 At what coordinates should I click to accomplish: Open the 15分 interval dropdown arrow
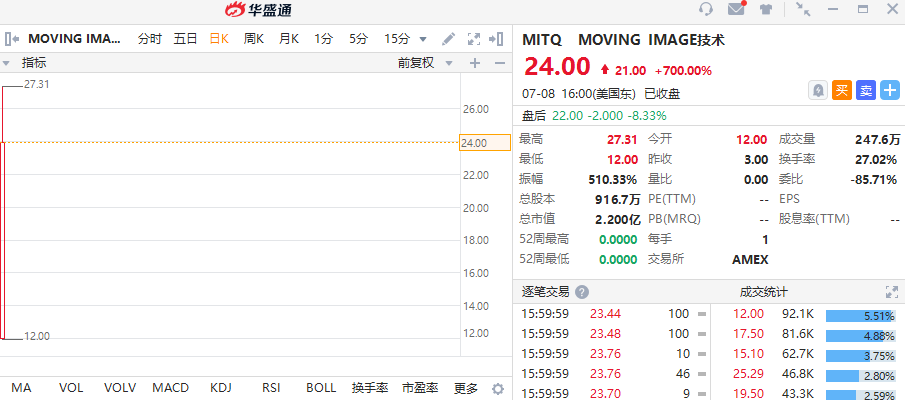tap(423, 39)
